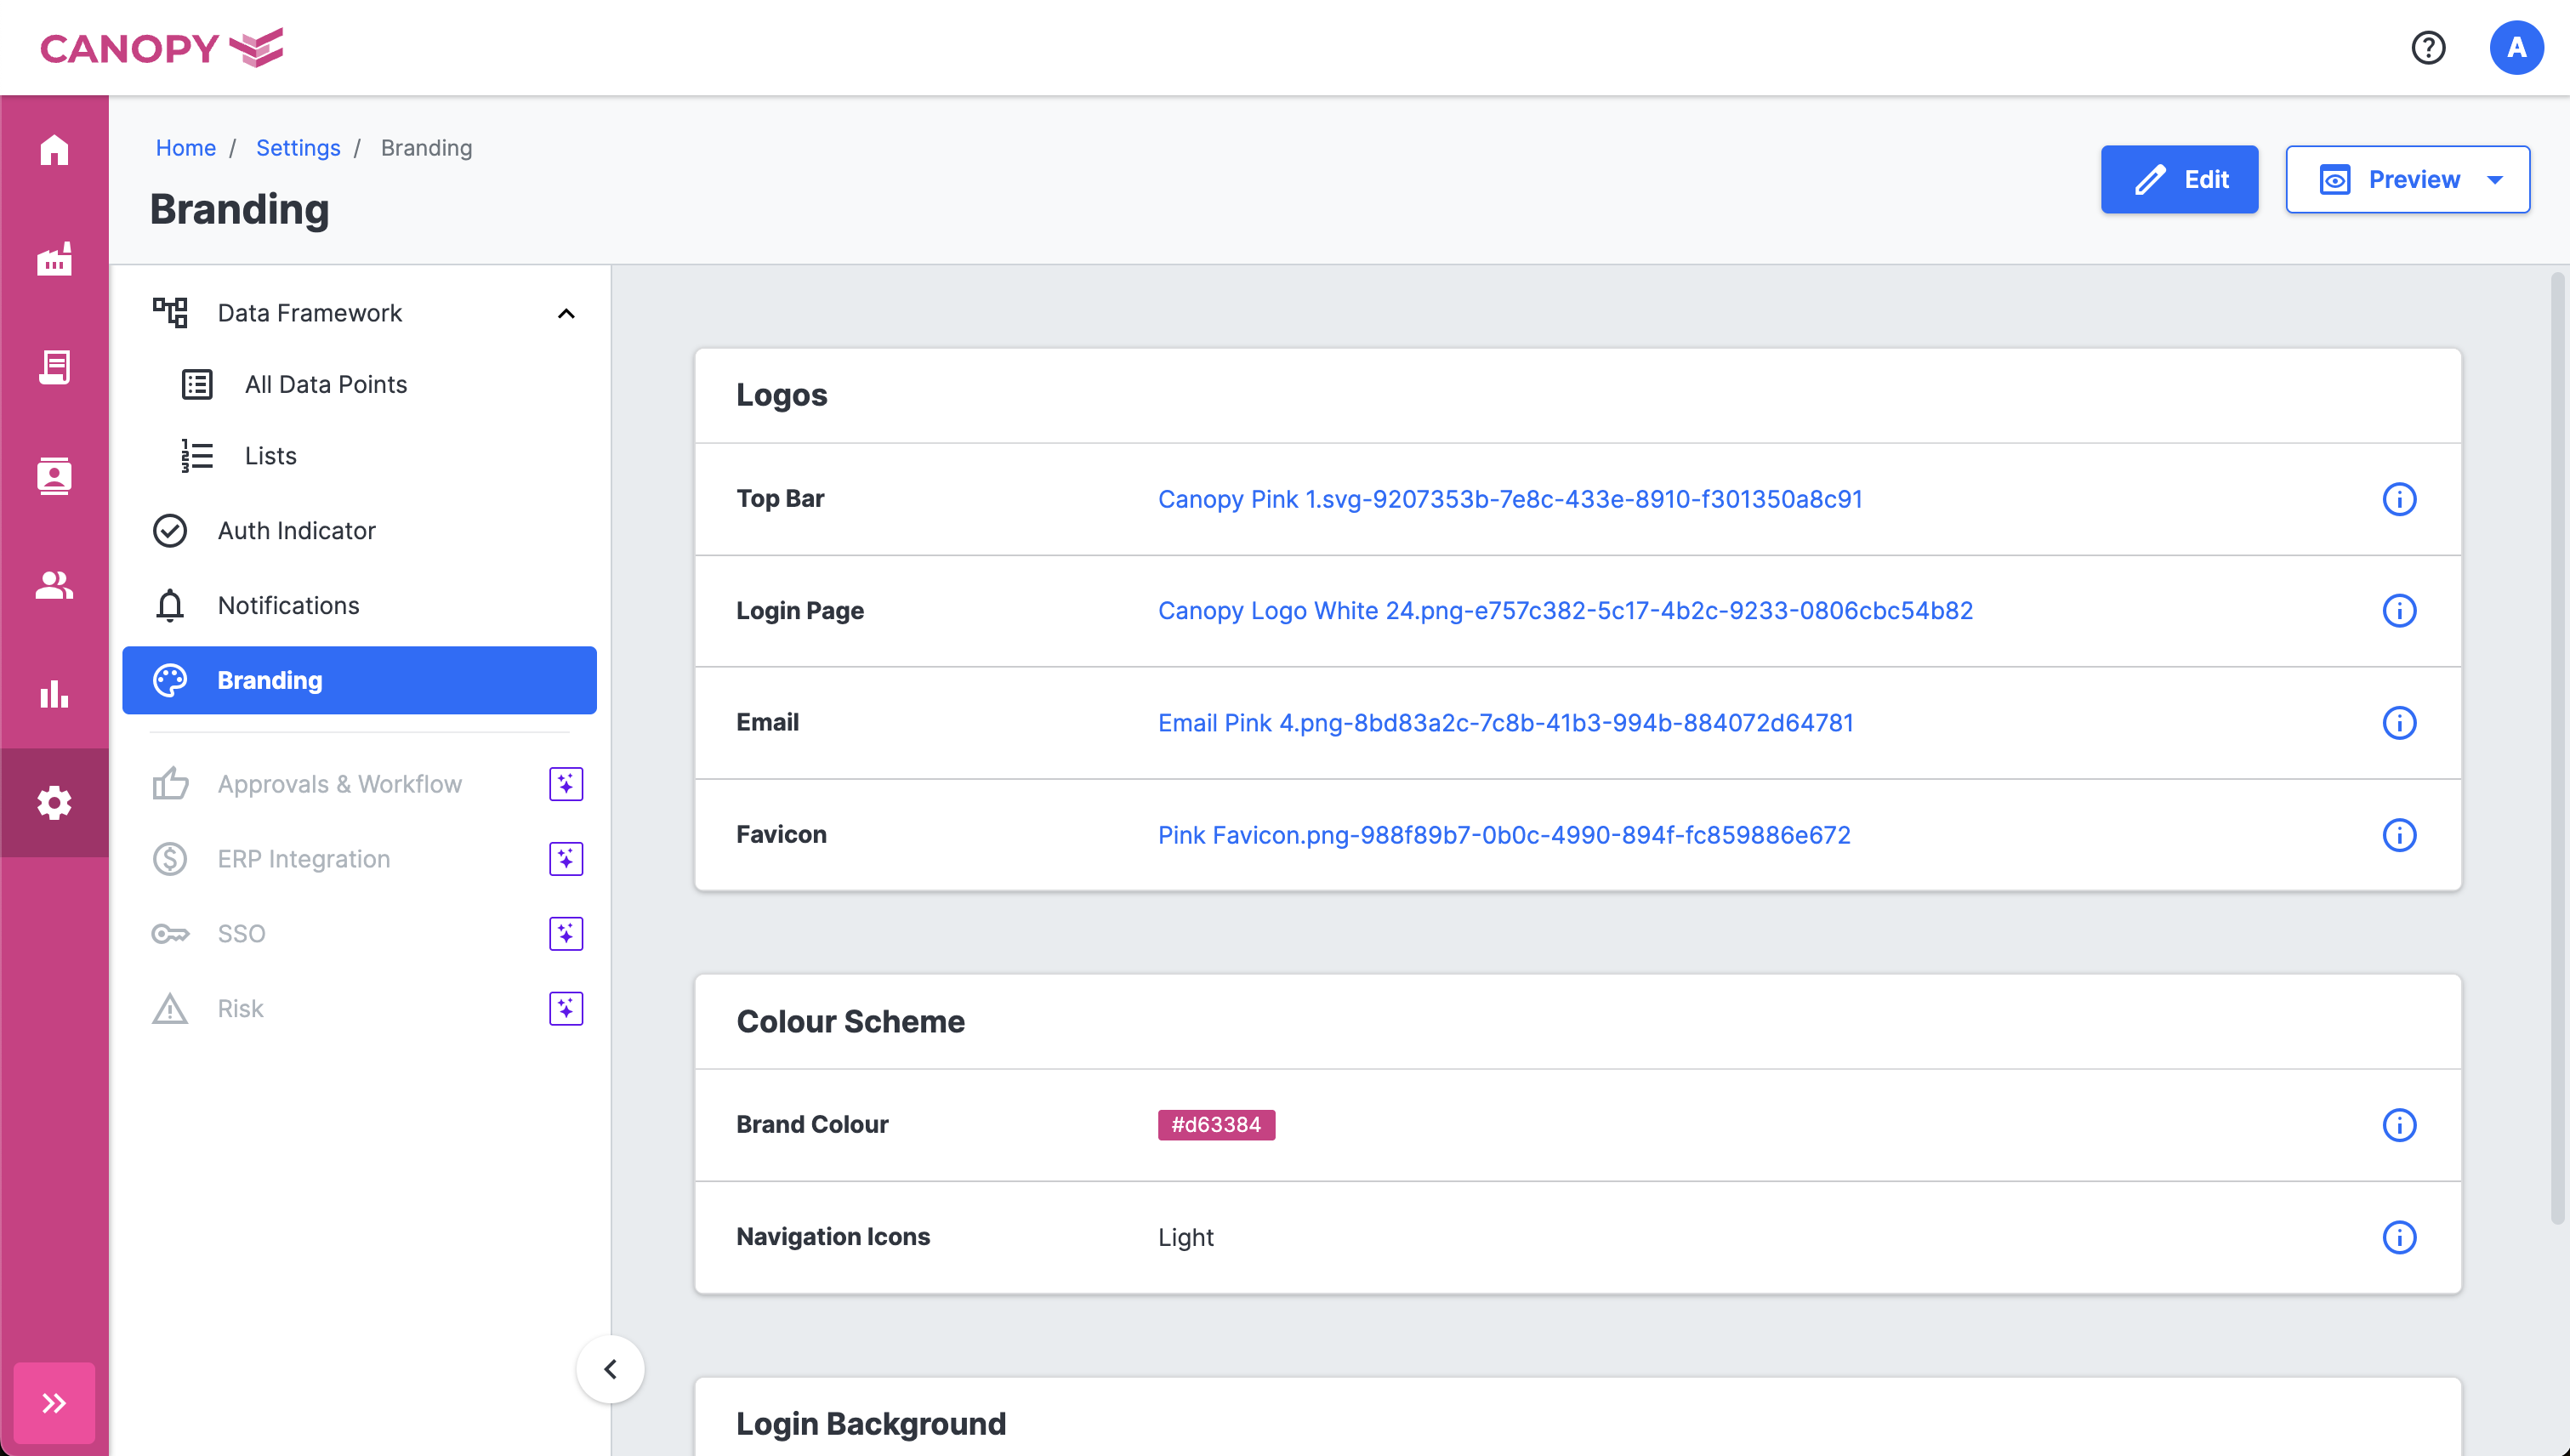Open the Settings breadcrumb link
Viewport: 2570px width, 1456px height.
297,148
